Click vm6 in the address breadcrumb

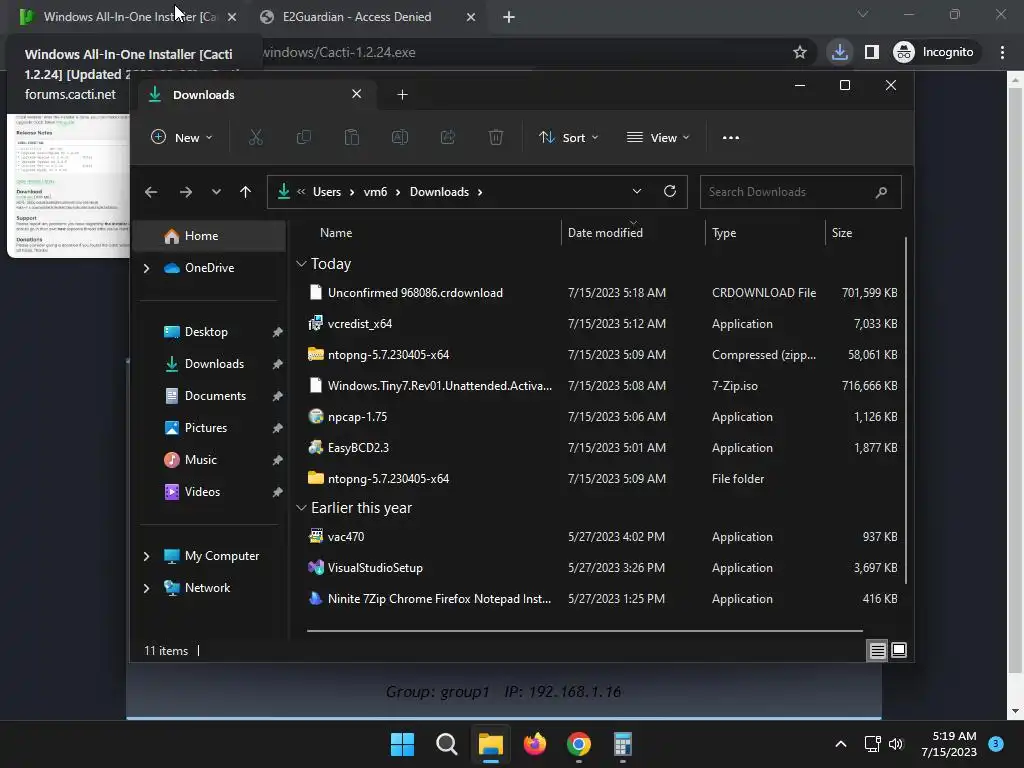[x=376, y=192]
